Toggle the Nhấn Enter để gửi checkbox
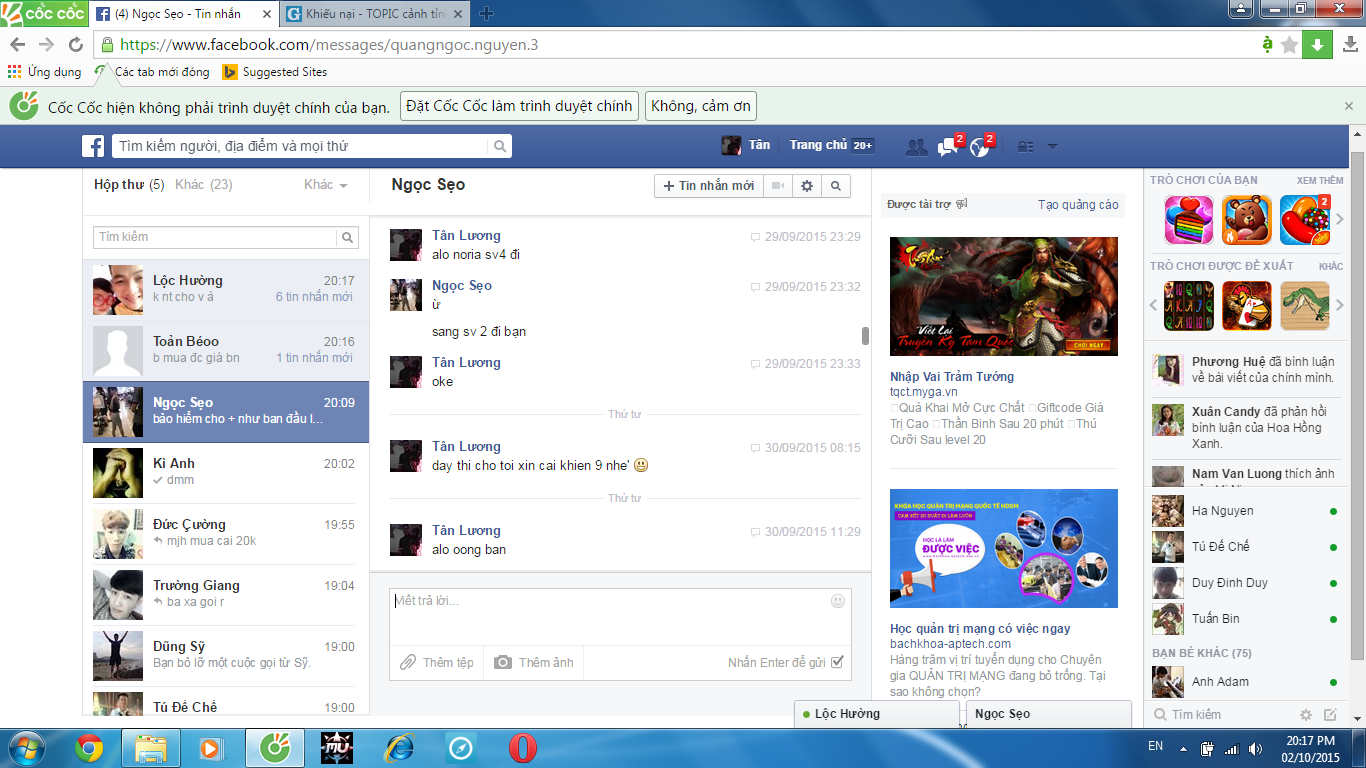This screenshot has height=768, width=1366. click(x=837, y=662)
